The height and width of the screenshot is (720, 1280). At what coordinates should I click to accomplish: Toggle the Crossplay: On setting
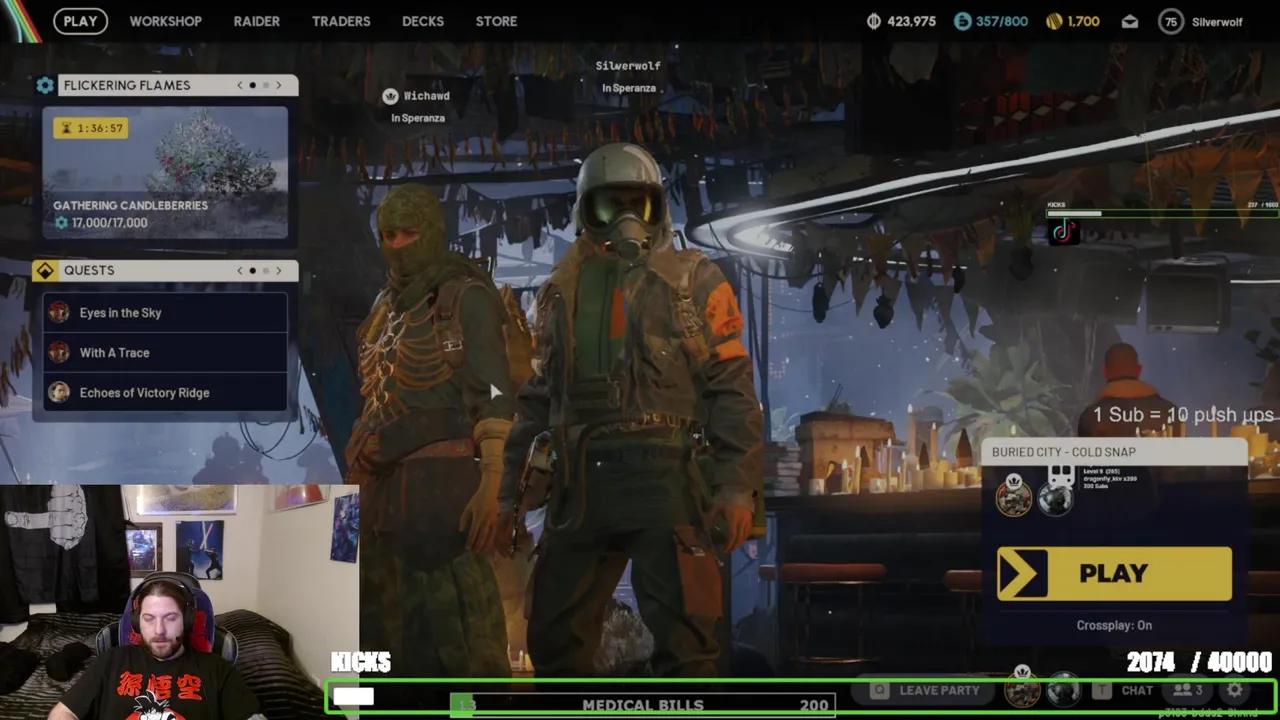click(x=1114, y=625)
